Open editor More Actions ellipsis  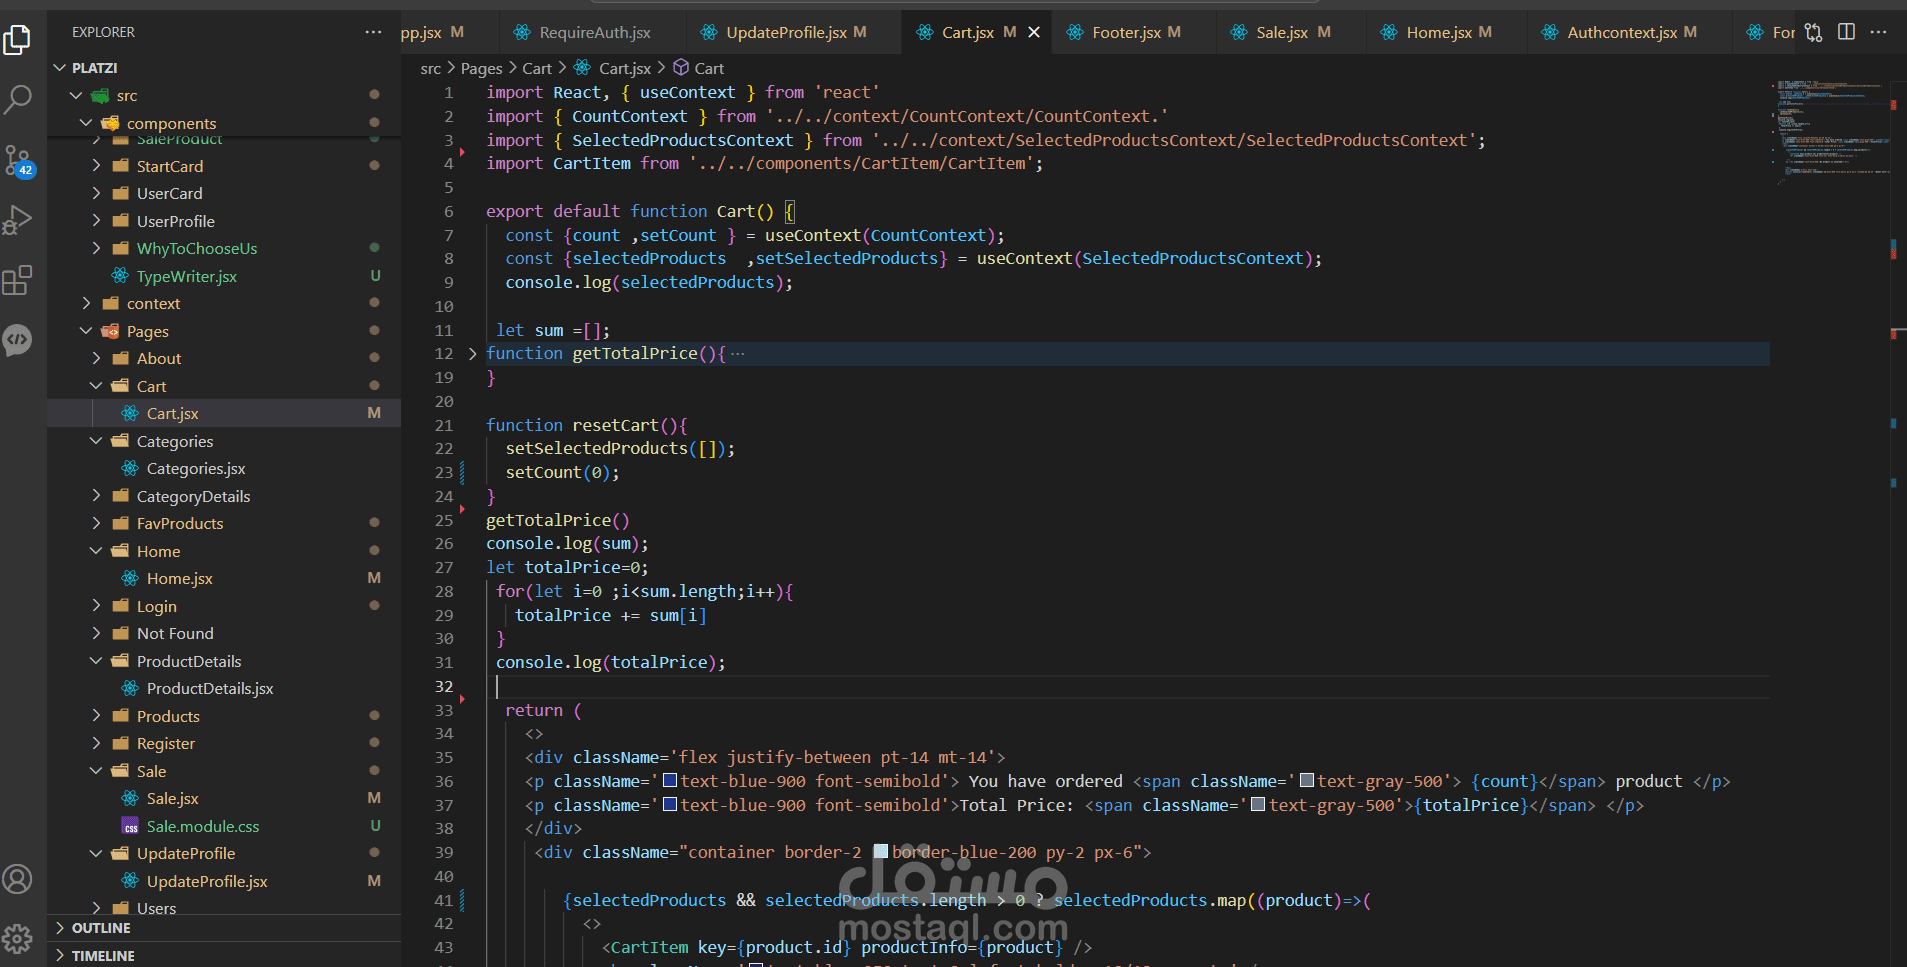pyautogui.click(x=1878, y=32)
